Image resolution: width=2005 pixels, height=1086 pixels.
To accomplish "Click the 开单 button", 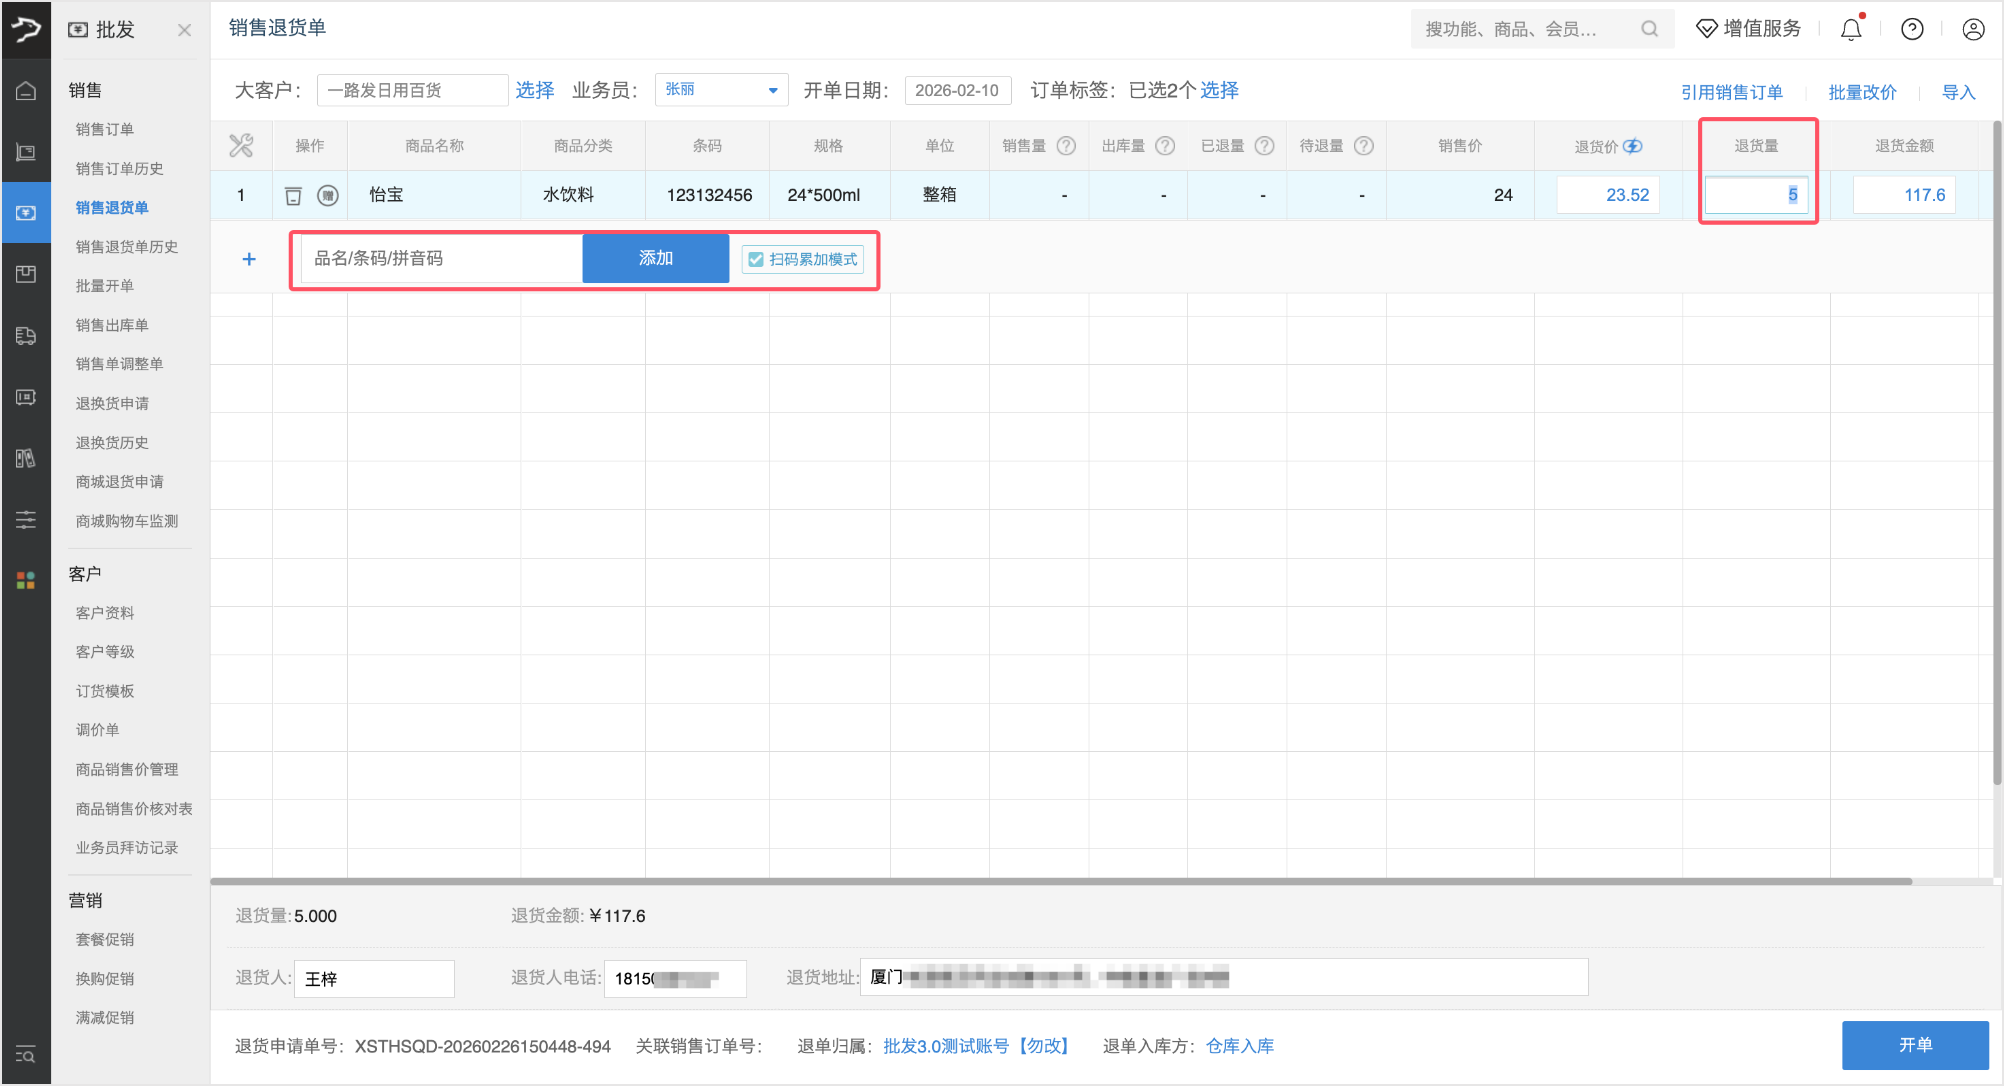I will coord(1914,1045).
